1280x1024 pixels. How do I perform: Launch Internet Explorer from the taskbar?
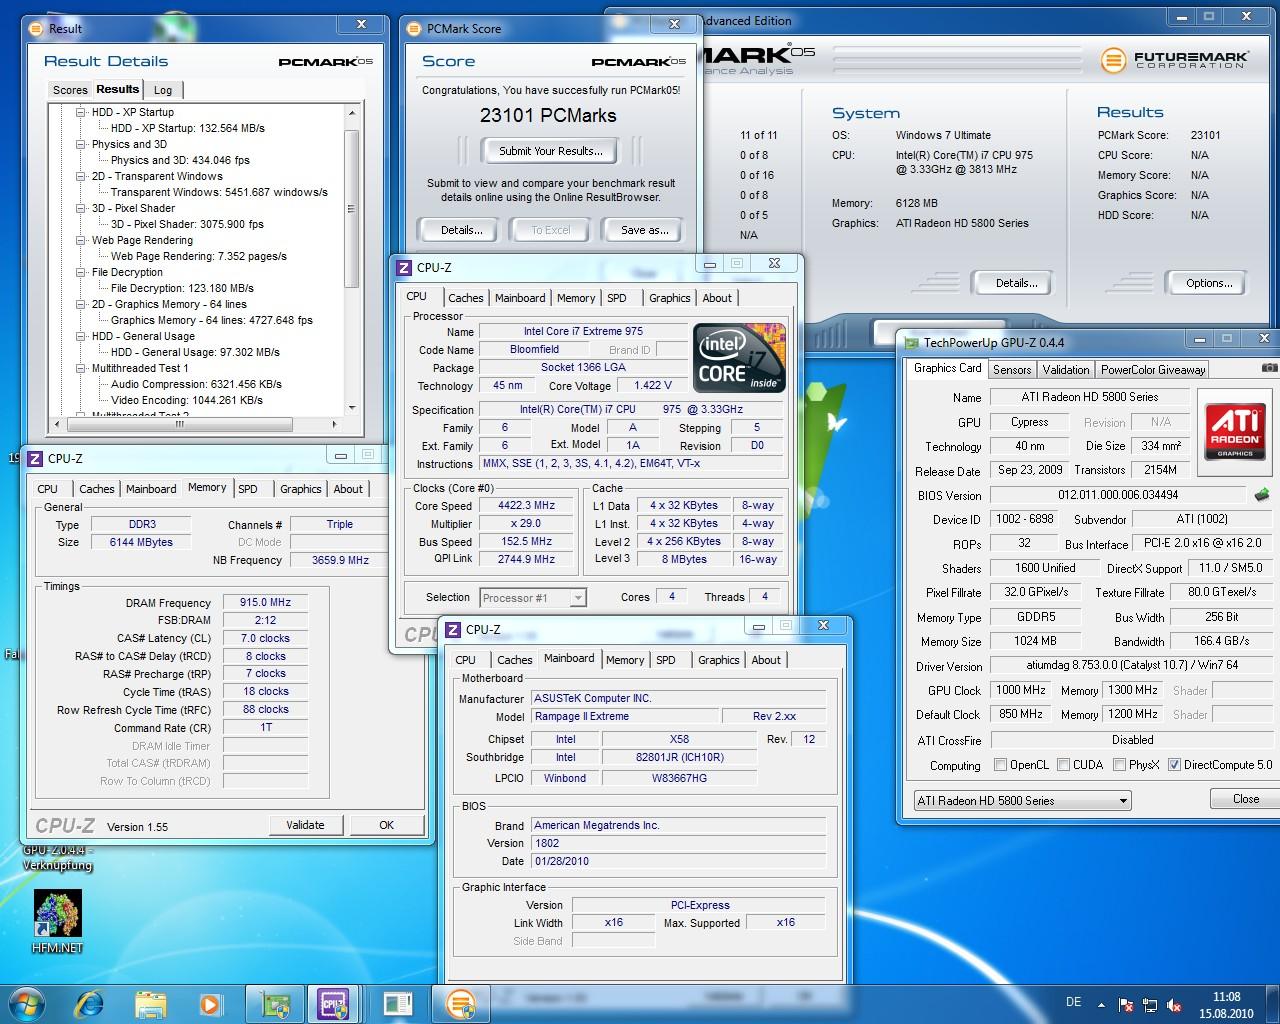click(x=90, y=1003)
